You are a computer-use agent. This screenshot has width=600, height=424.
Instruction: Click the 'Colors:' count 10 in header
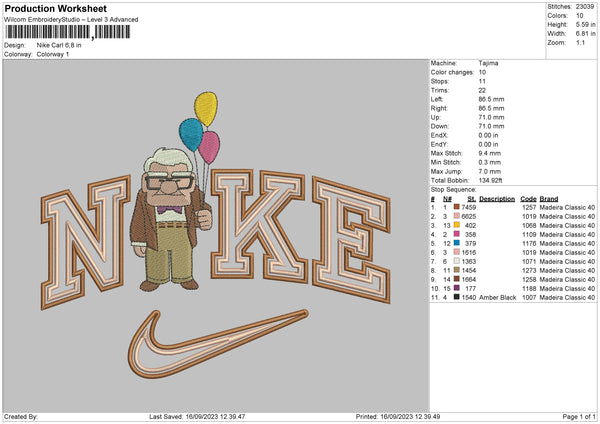click(579, 16)
